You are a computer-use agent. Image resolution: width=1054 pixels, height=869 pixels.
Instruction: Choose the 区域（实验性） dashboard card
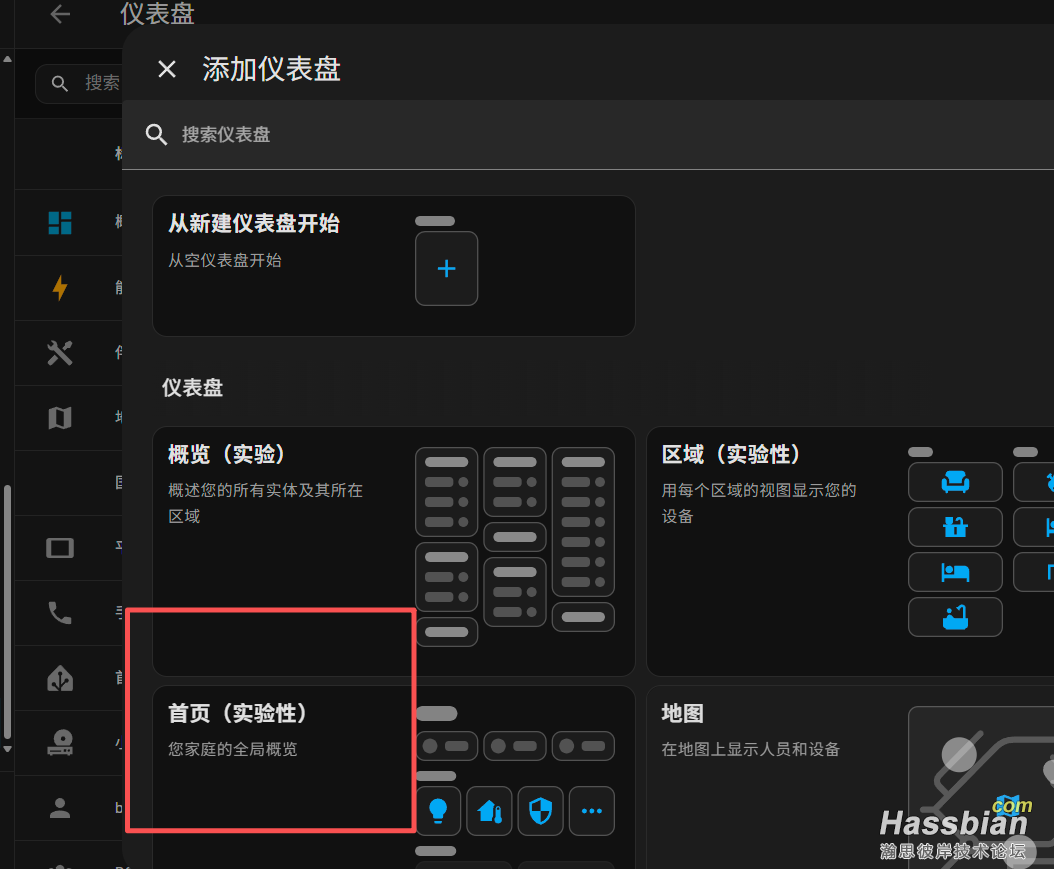[x=850, y=551]
